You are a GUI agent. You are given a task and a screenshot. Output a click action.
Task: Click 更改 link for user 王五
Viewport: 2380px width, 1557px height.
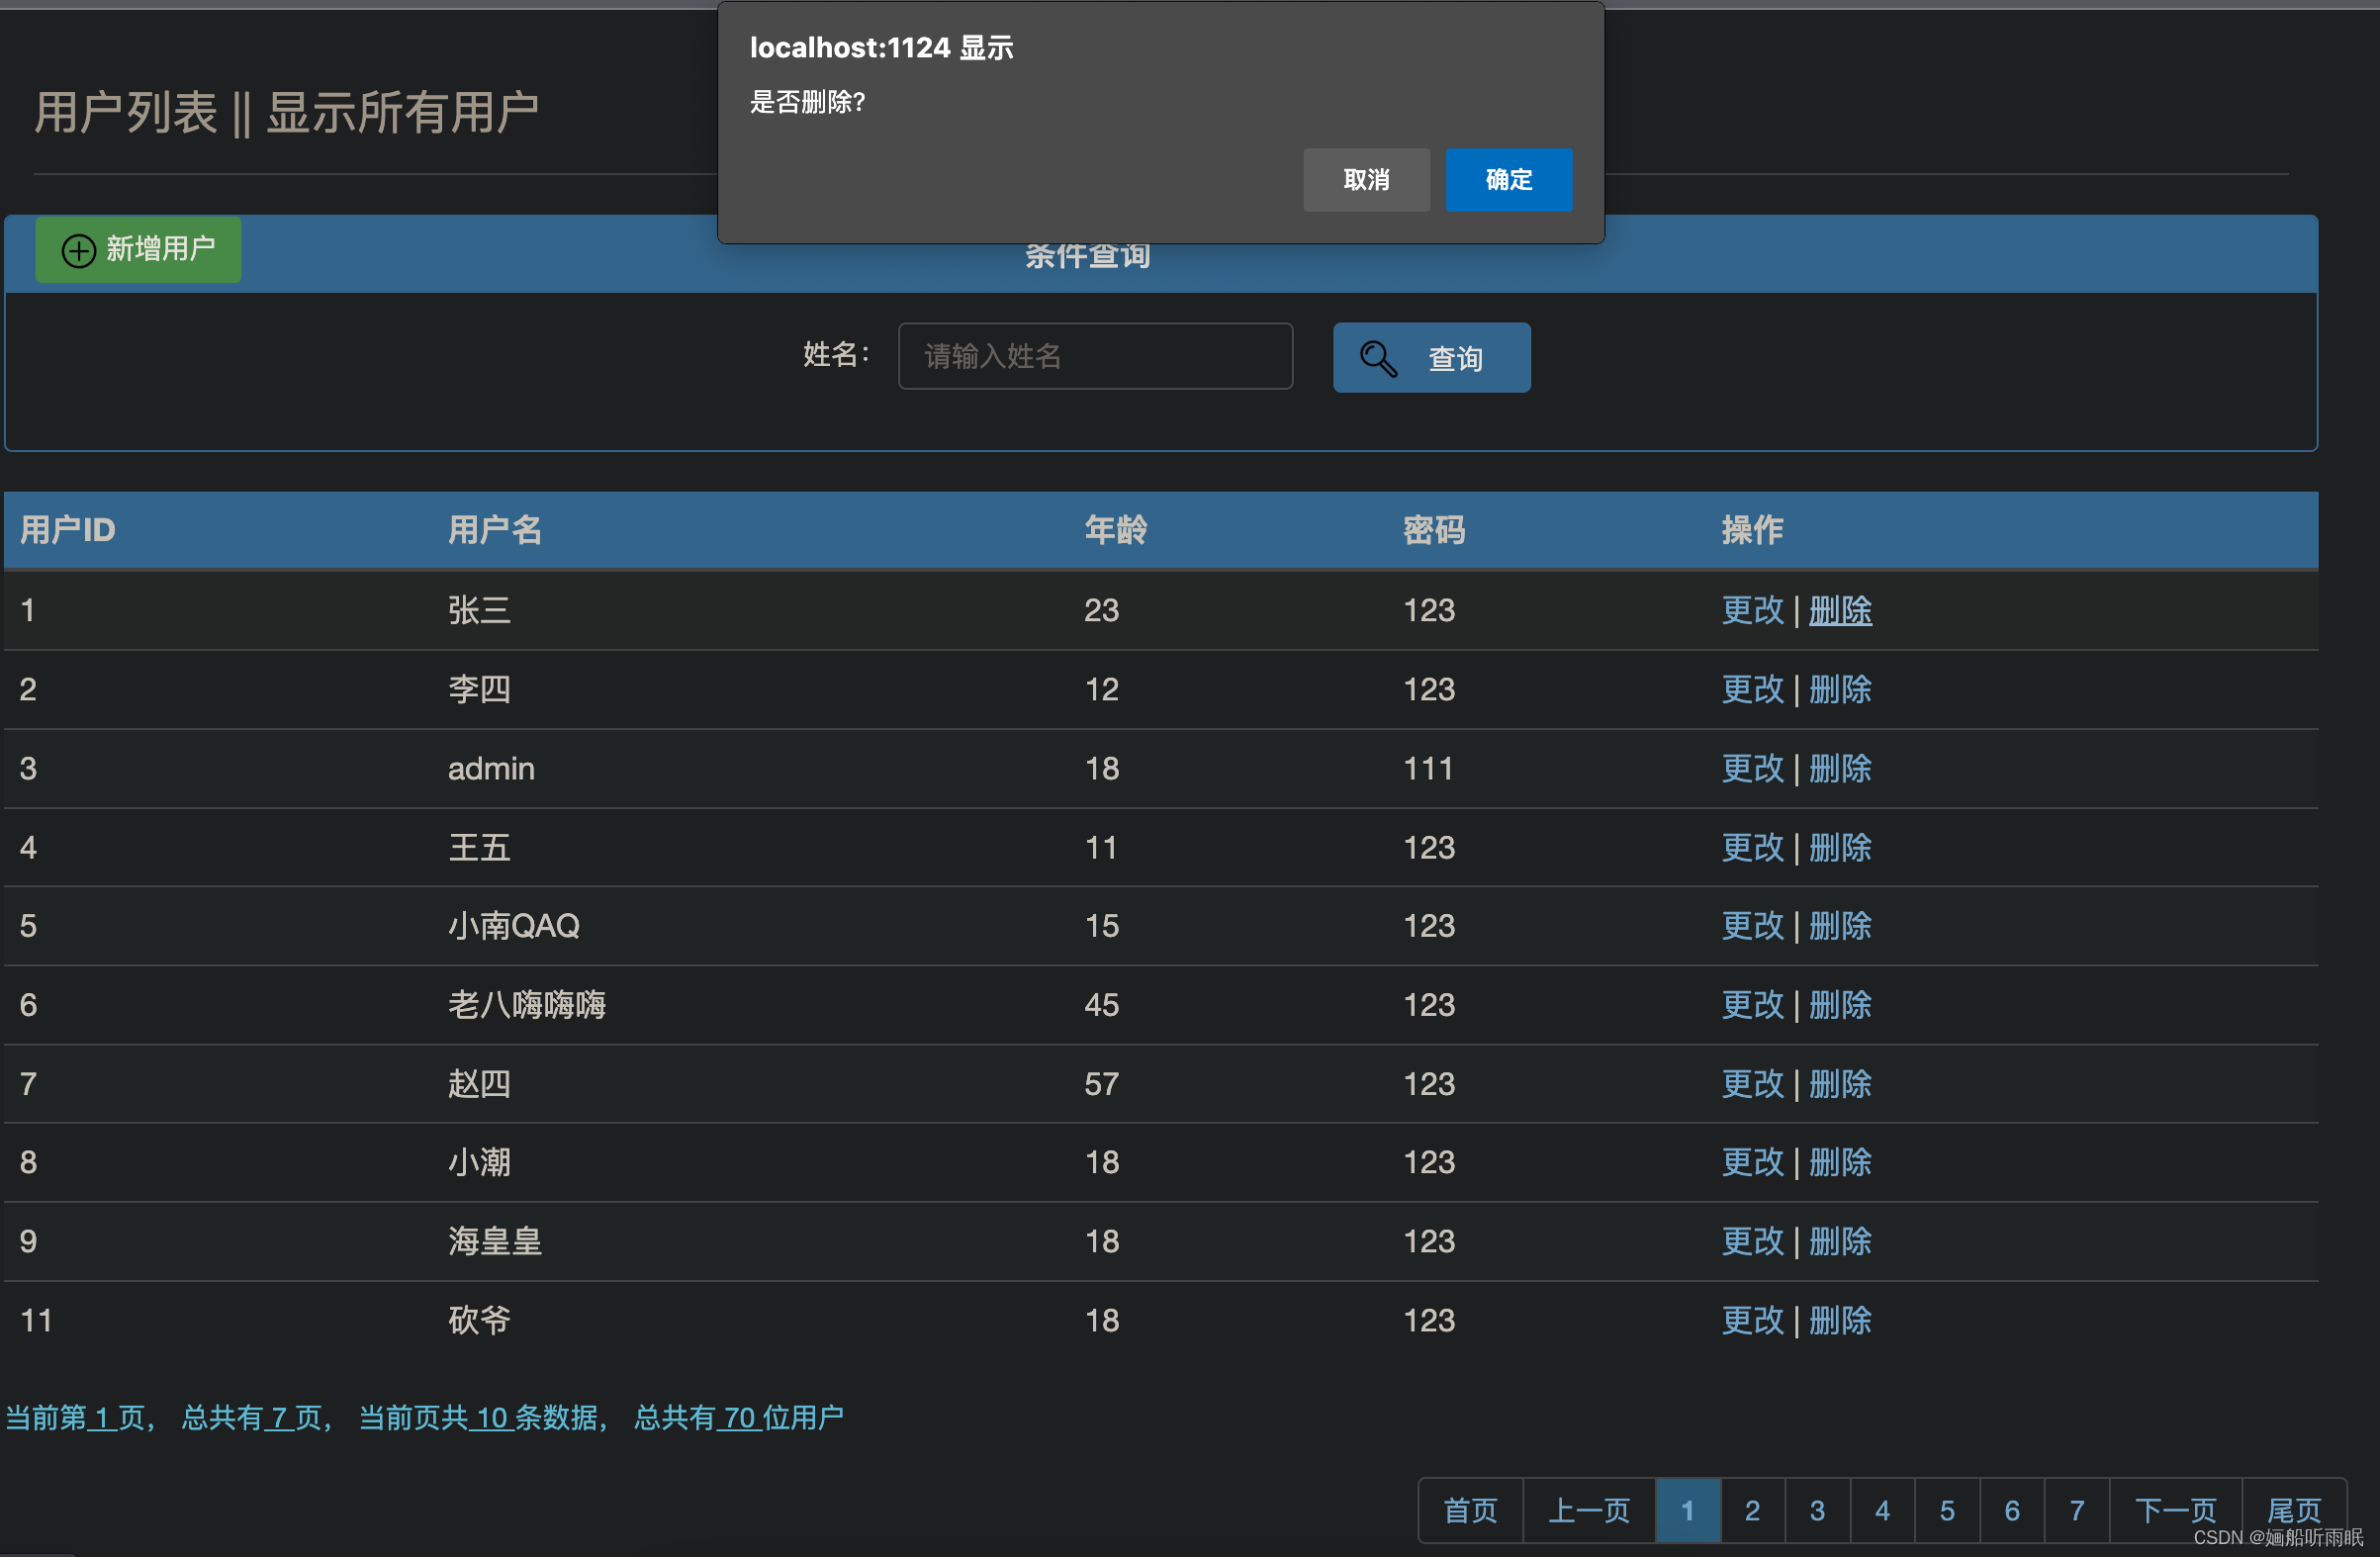pos(1752,847)
